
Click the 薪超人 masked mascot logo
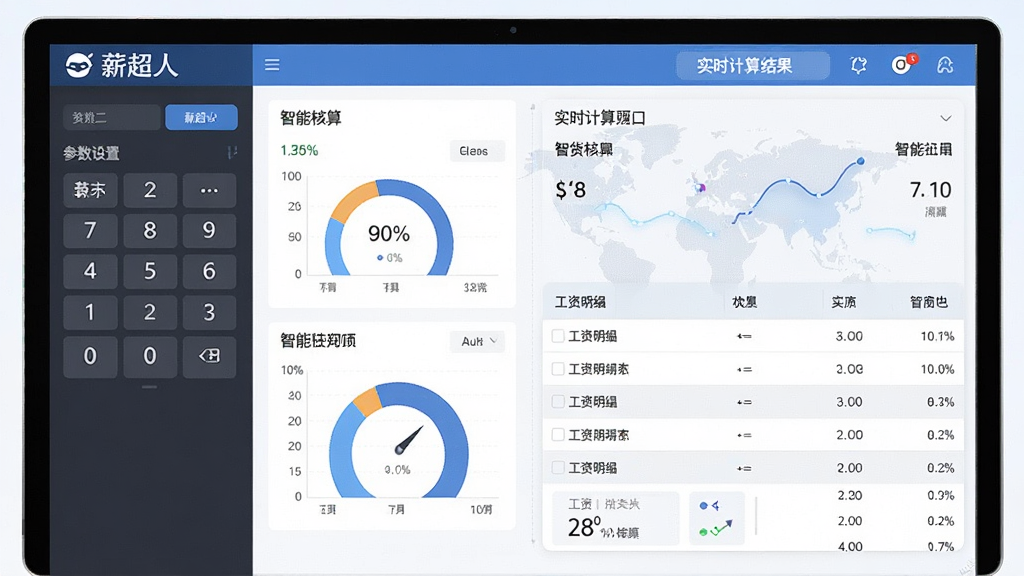tap(79, 65)
